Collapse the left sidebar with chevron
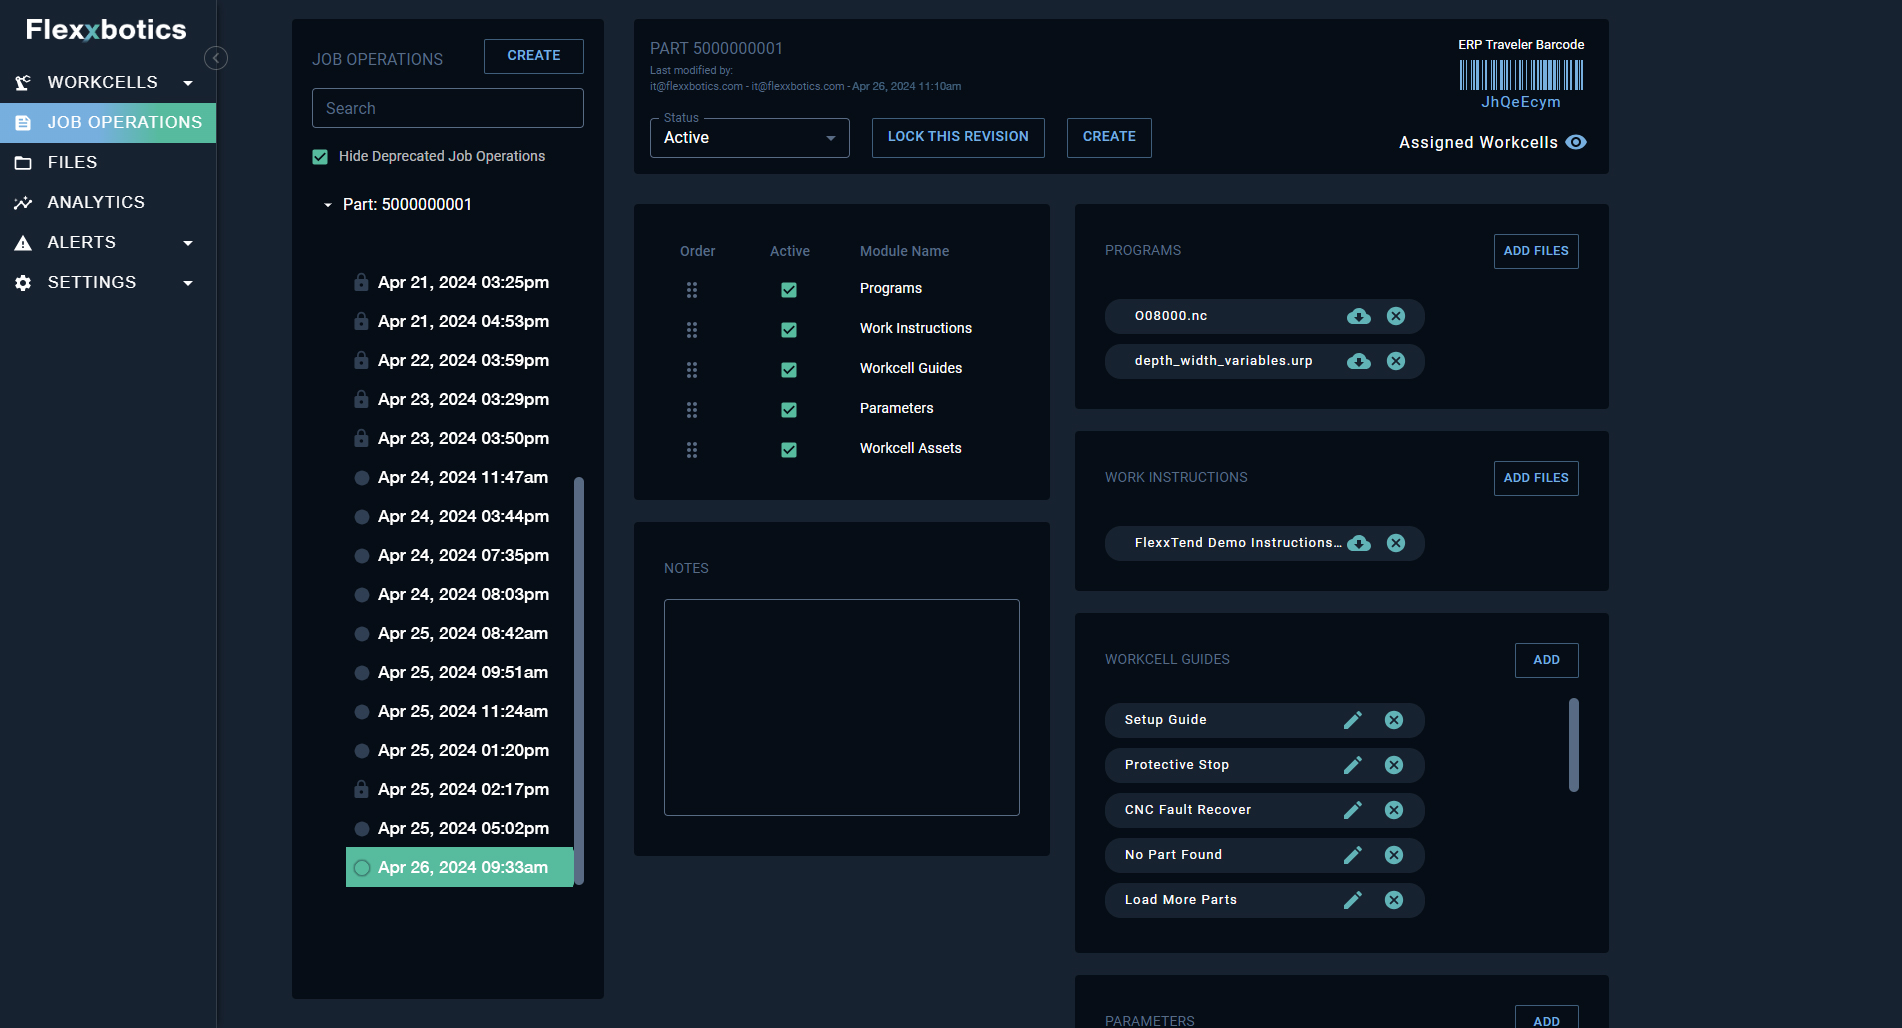This screenshot has height=1028, width=1902. pyautogui.click(x=216, y=58)
